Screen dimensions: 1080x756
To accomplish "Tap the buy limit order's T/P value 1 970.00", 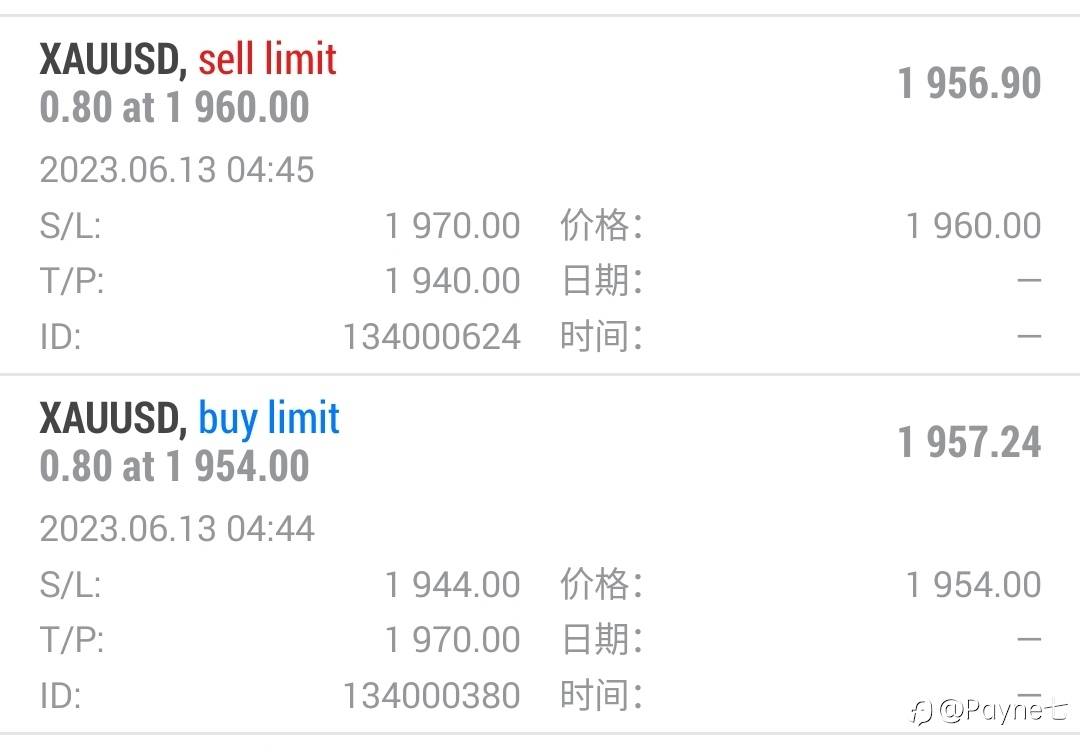I will click(452, 639).
